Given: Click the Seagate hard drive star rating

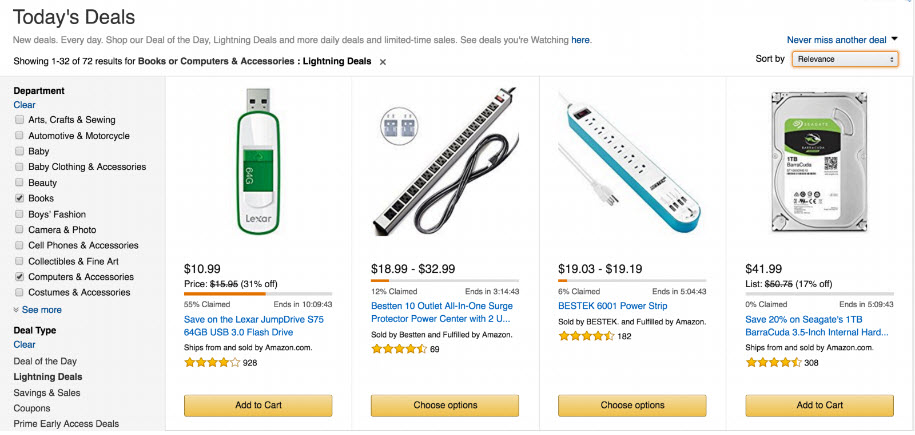Looking at the screenshot, I should (x=773, y=362).
